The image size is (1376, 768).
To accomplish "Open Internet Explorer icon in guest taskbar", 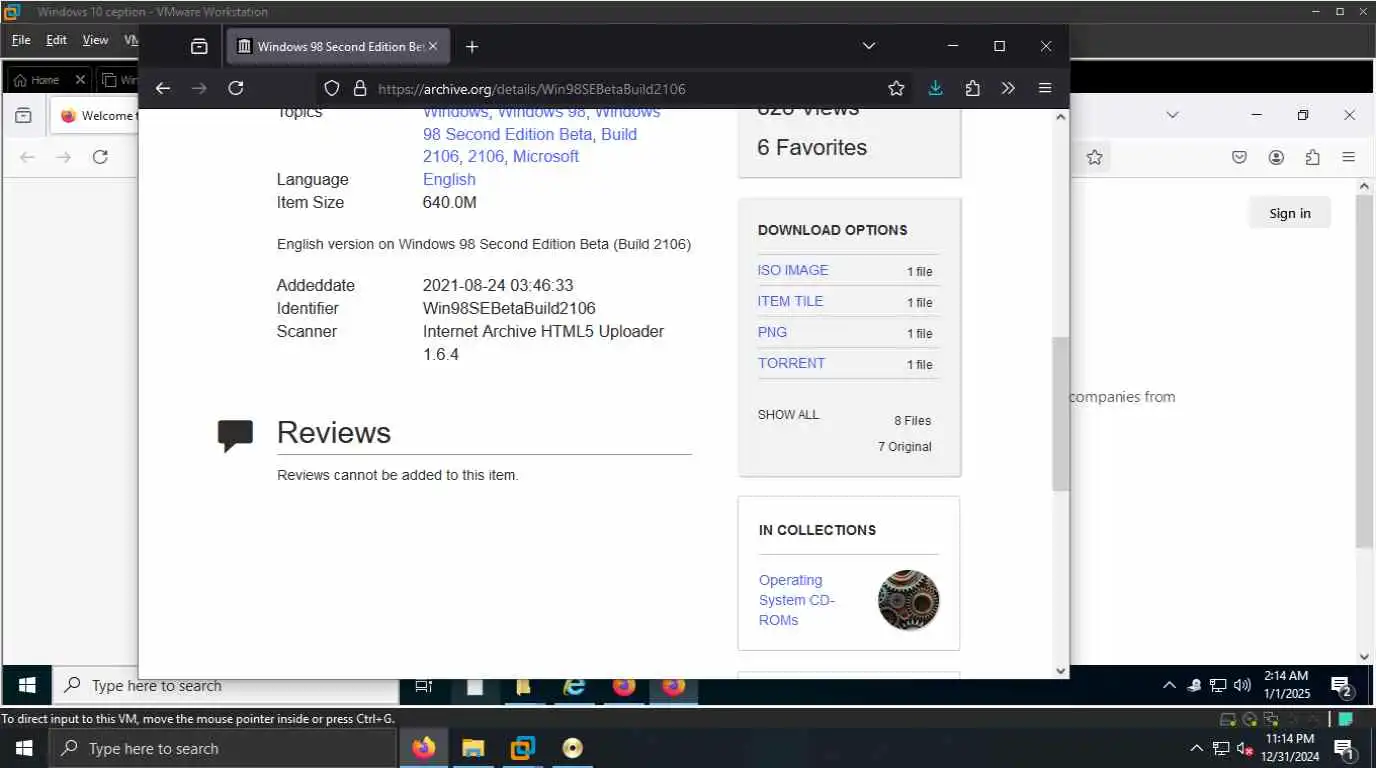I will tap(574, 686).
